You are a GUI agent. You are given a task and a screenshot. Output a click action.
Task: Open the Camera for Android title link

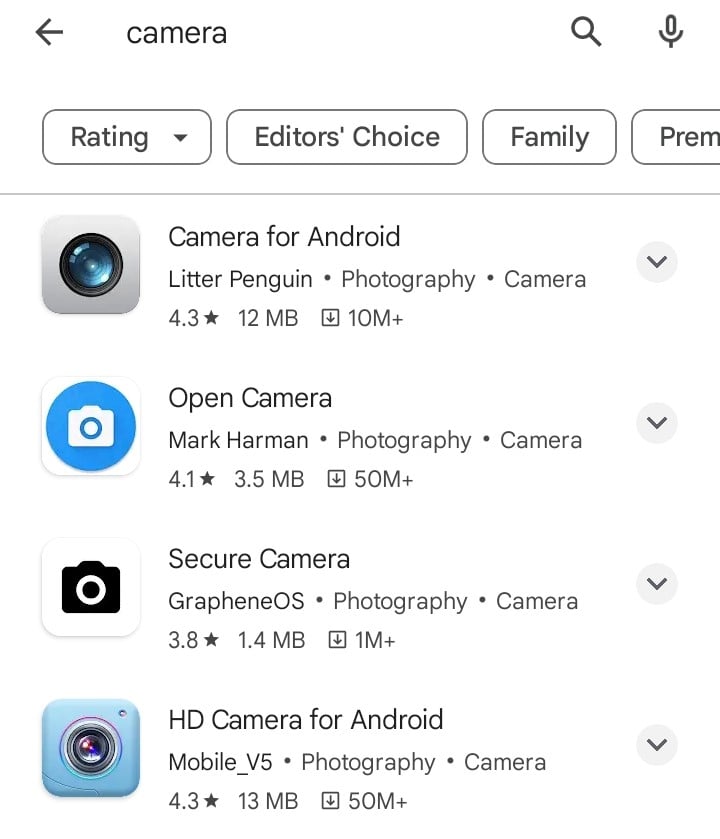tap(284, 237)
